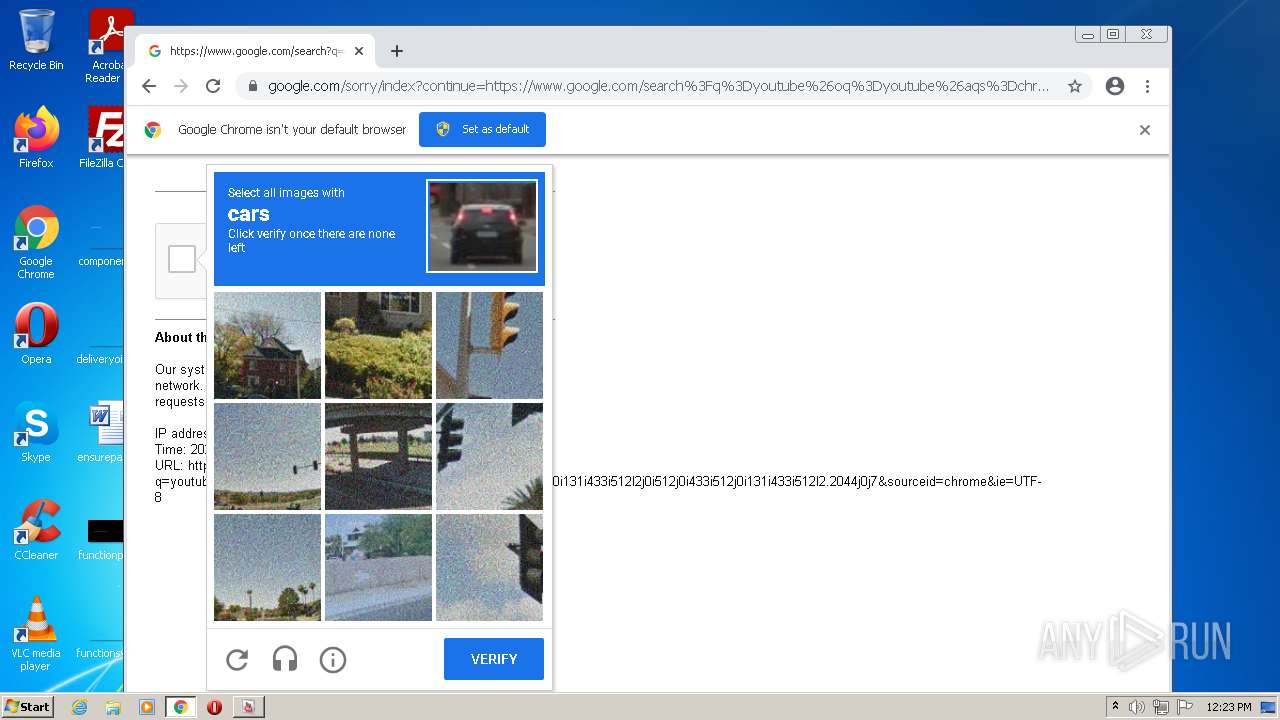Click the address bar URL
This screenshot has width=1280, height=720.
point(658,86)
